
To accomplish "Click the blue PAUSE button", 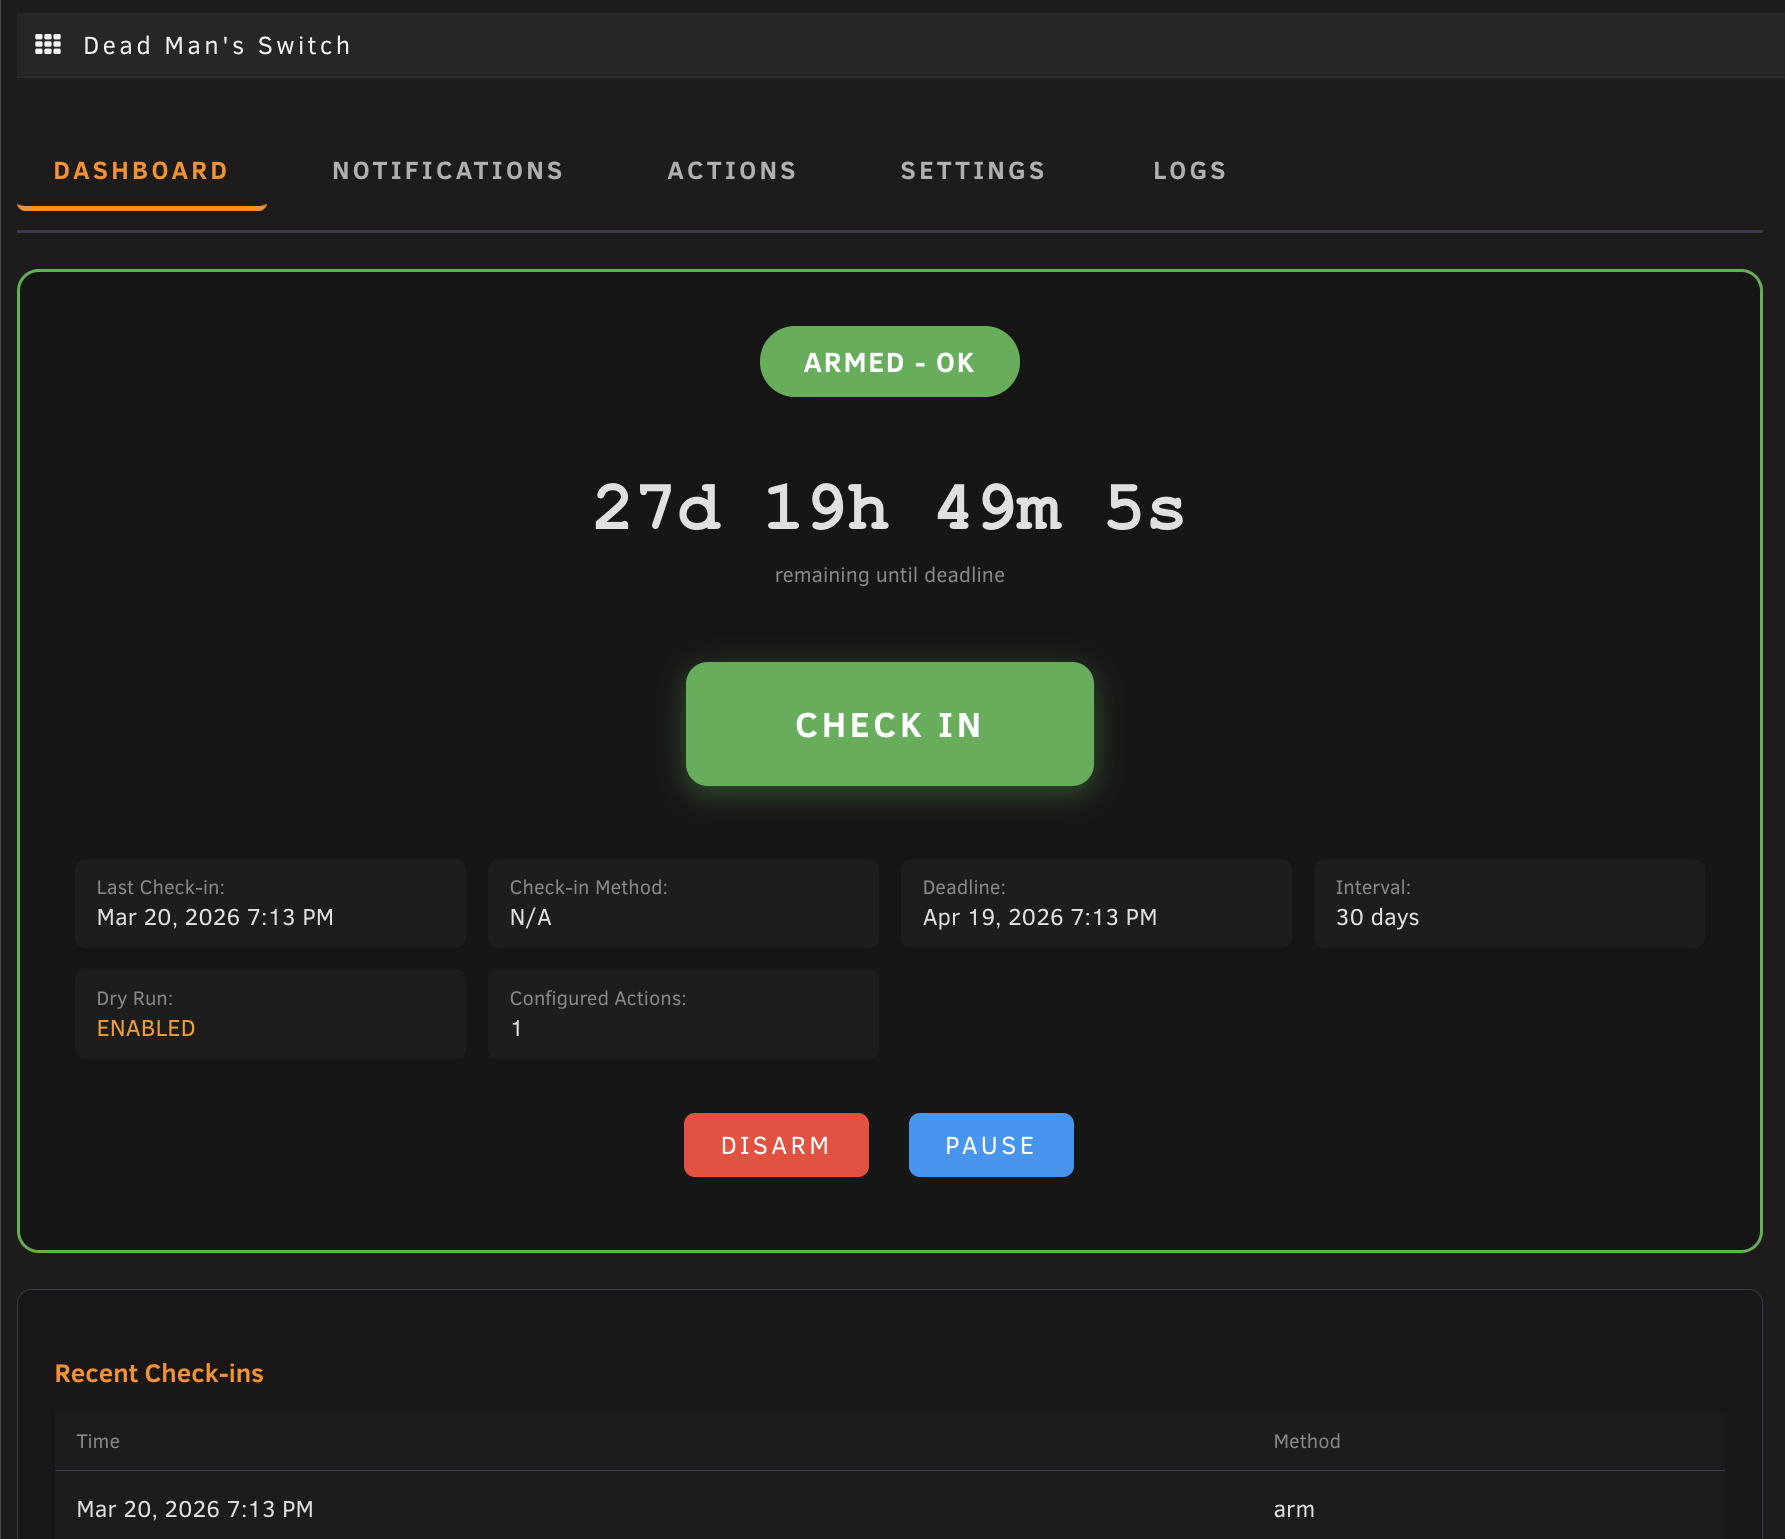I will (x=991, y=1145).
